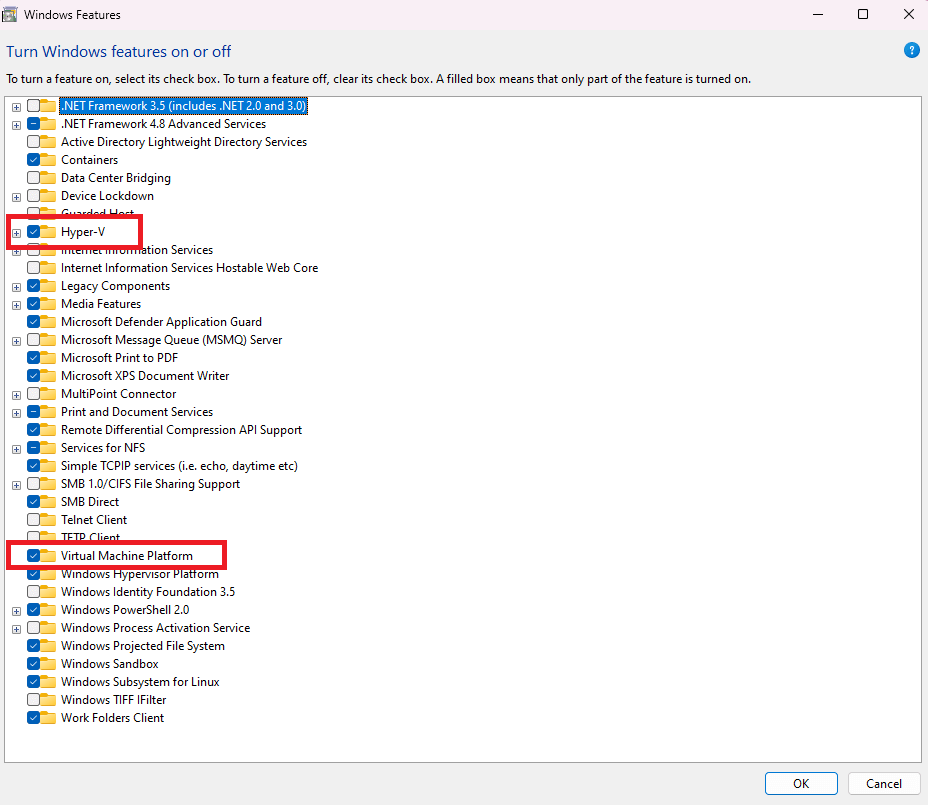The image size is (928, 805).
Task: Click the folder icon beside Hyper-V
Action: [49, 231]
